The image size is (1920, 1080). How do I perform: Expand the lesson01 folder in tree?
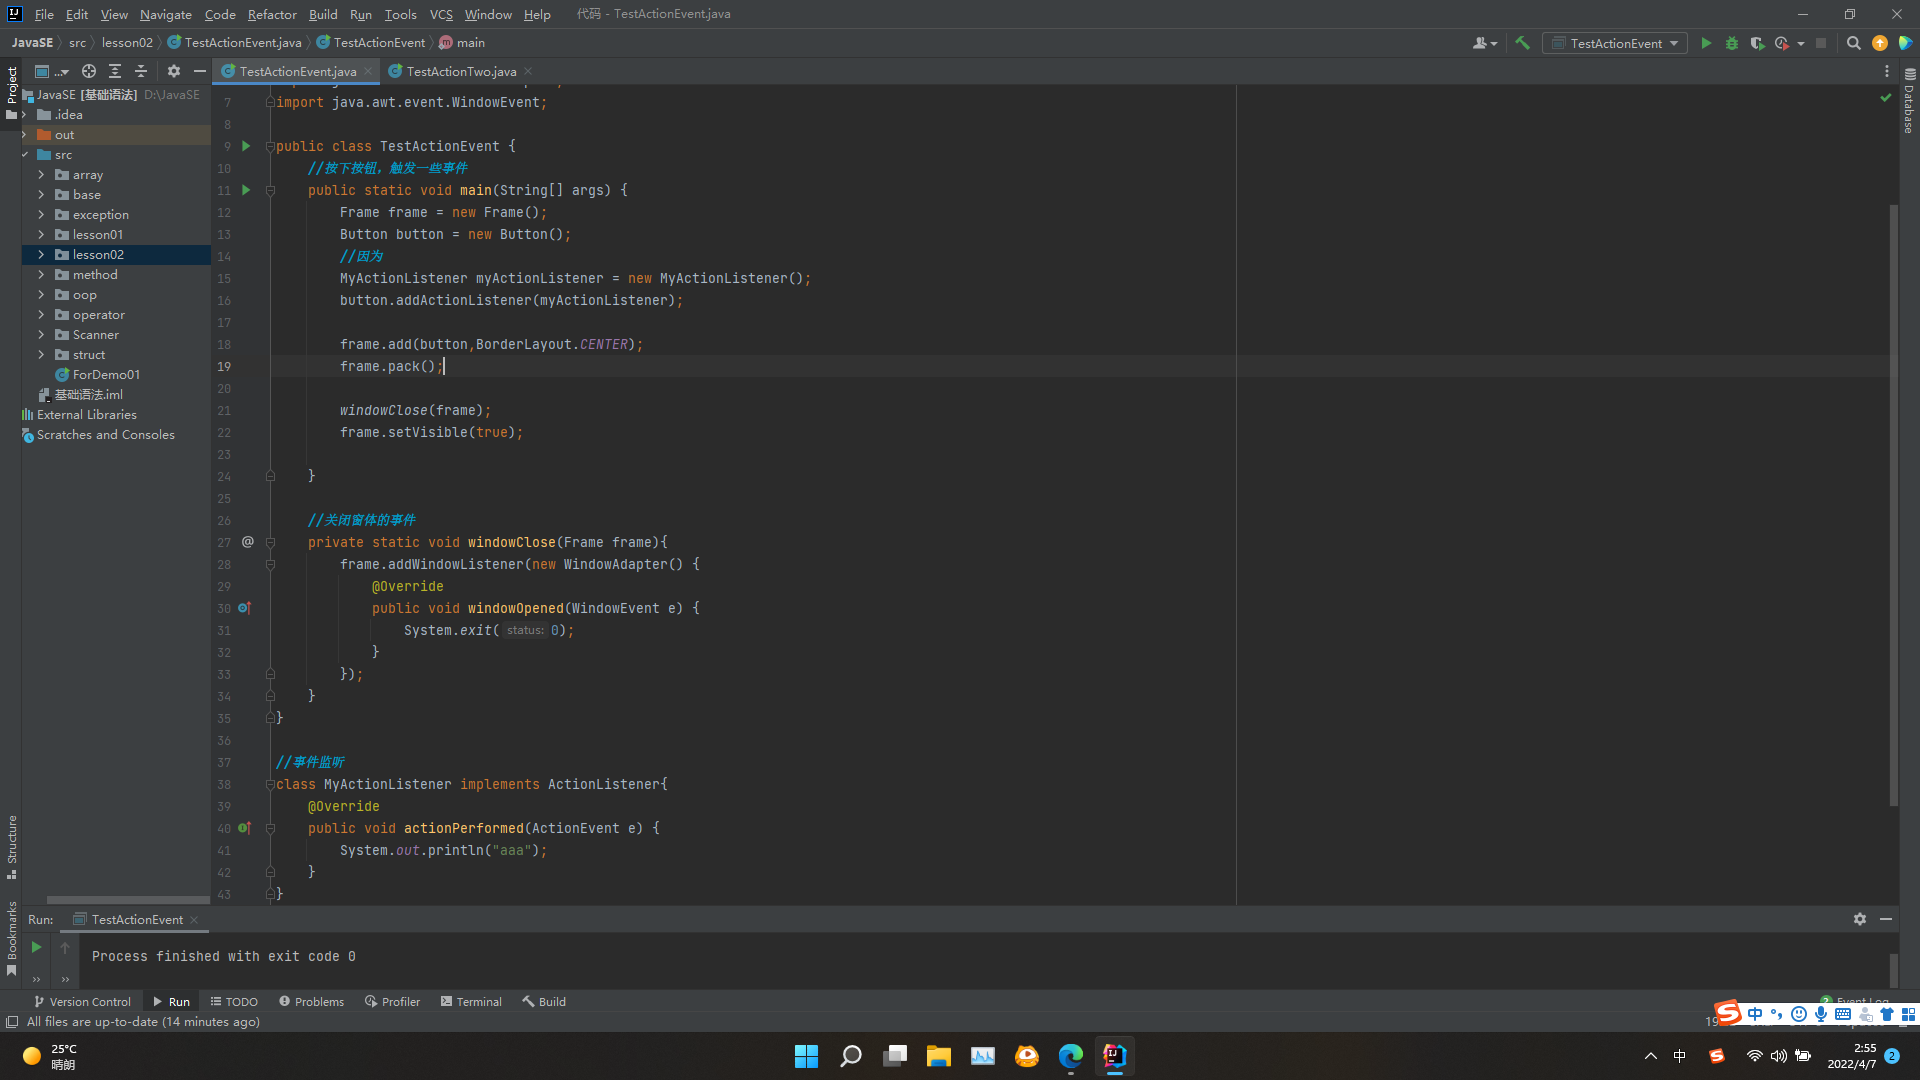pyautogui.click(x=41, y=235)
